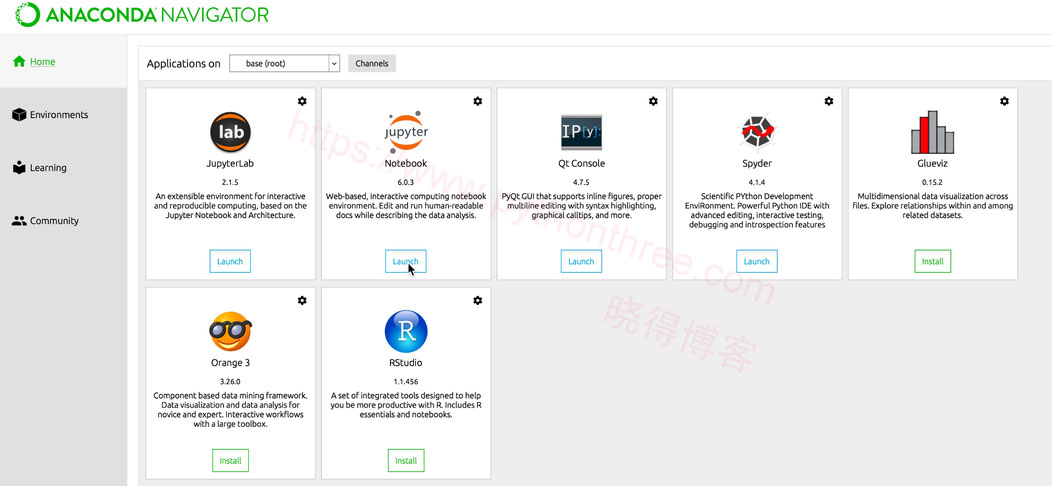This screenshot has width=1052, height=486.
Task: Install Glueviz
Action: (933, 261)
